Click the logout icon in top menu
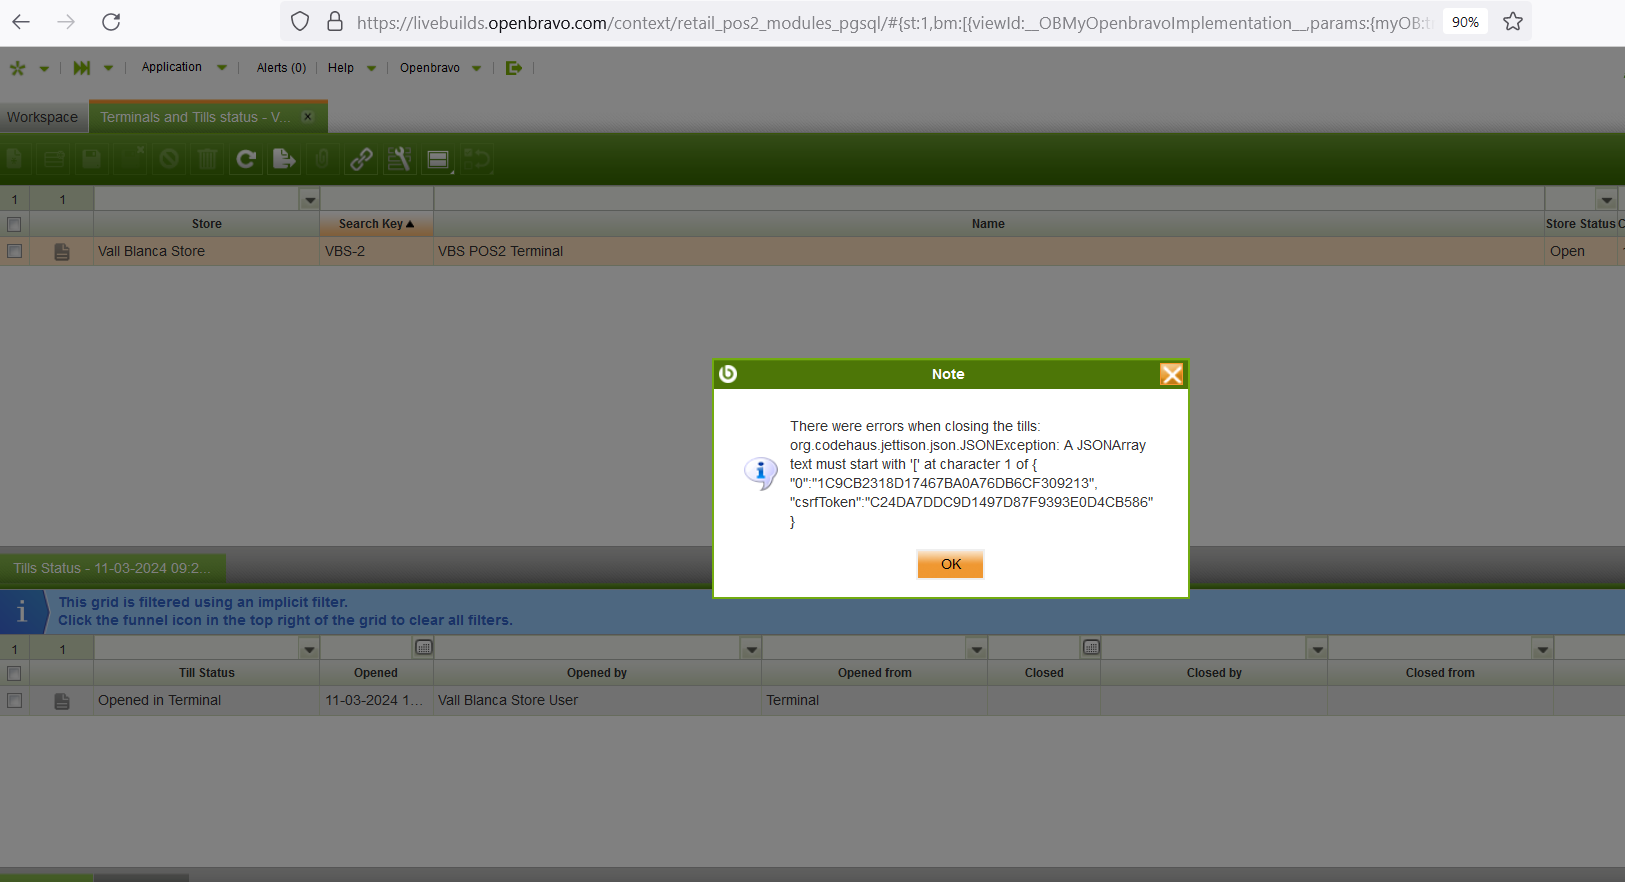Screen dimensions: 1625x882 (x=514, y=68)
